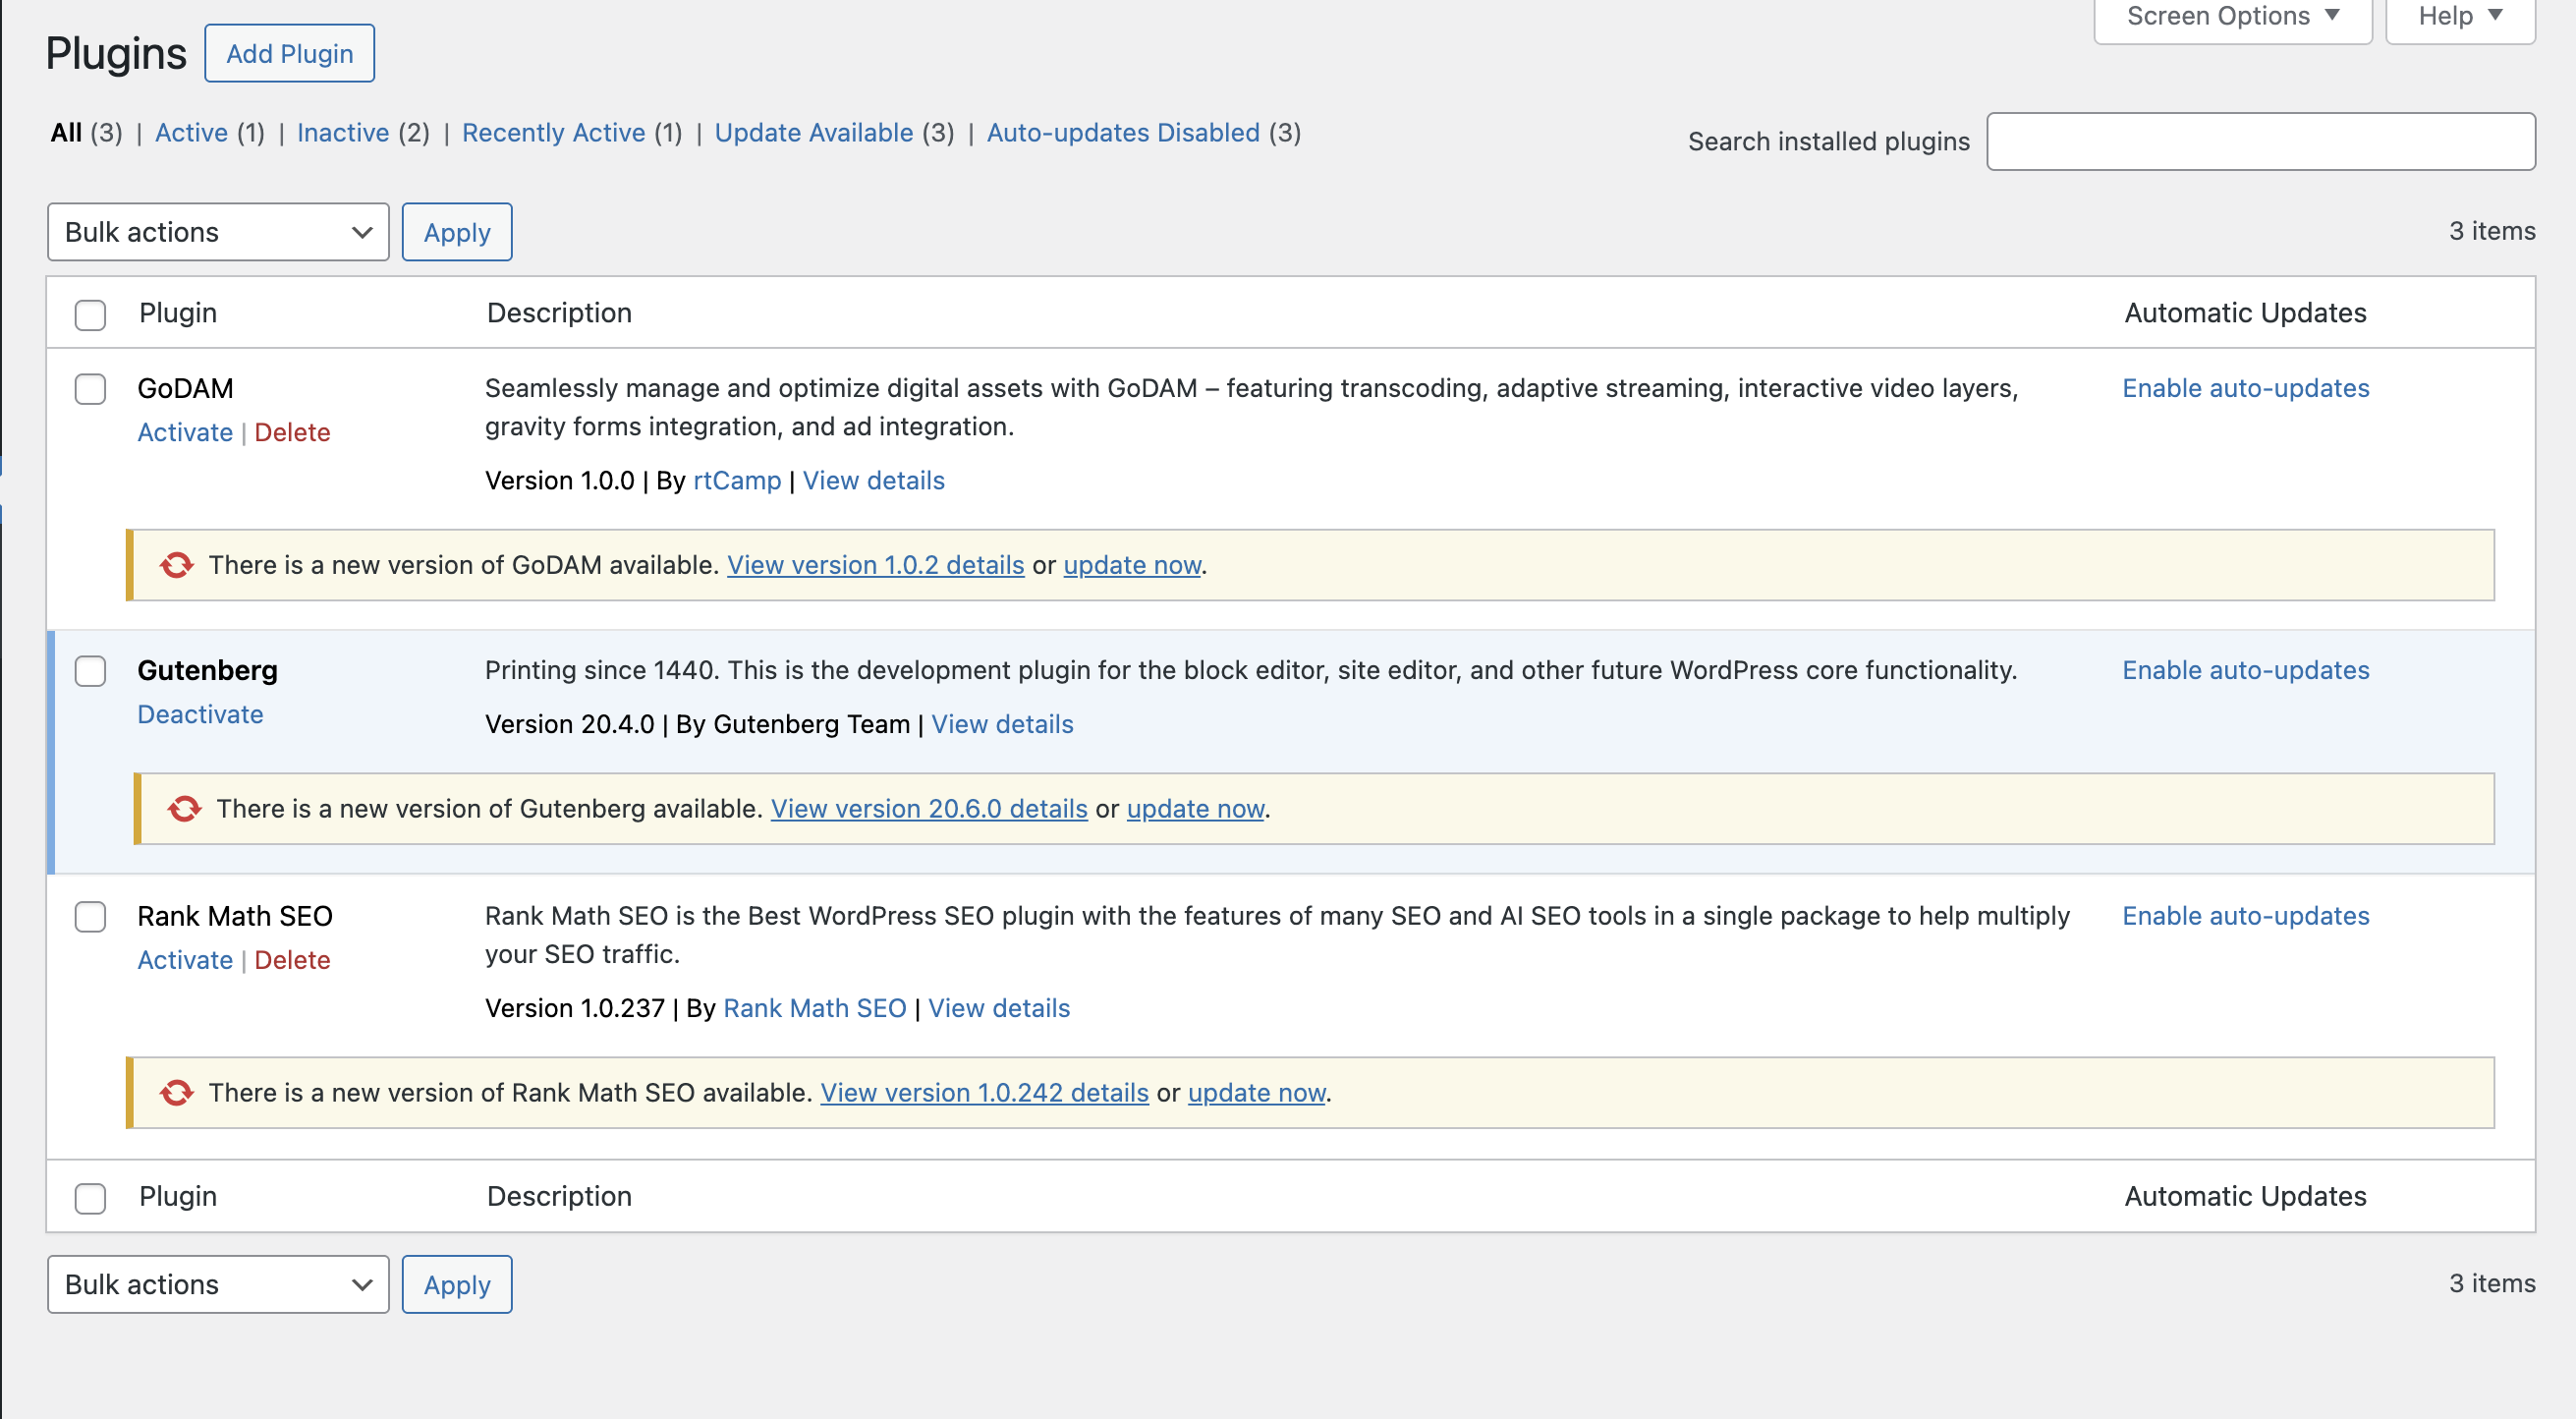Switch to the Inactive plugins filter
The width and height of the screenshot is (2576, 1419).
[x=343, y=132]
